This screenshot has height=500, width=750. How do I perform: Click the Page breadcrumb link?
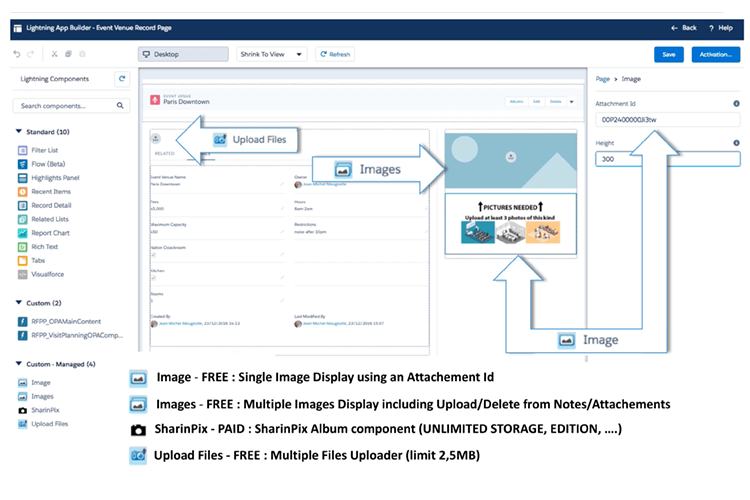pyautogui.click(x=602, y=79)
